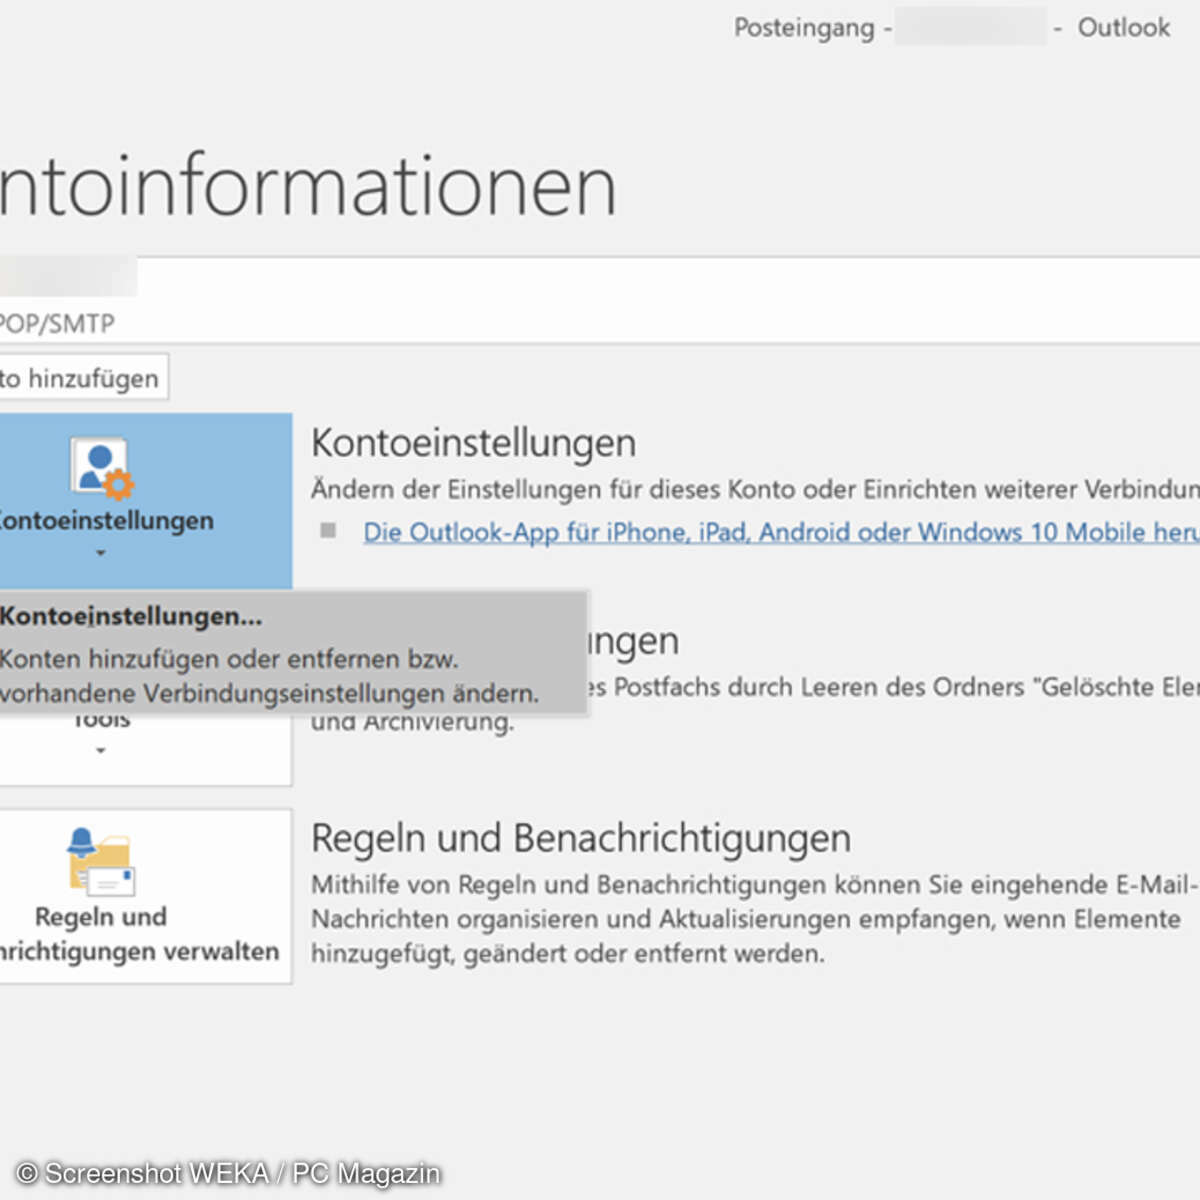Select the 'Regeln und Benachrichtigungen' section heading
The height and width of the screenshot is (1200, 1200).
pyautogui.click(x=581, y=838)
